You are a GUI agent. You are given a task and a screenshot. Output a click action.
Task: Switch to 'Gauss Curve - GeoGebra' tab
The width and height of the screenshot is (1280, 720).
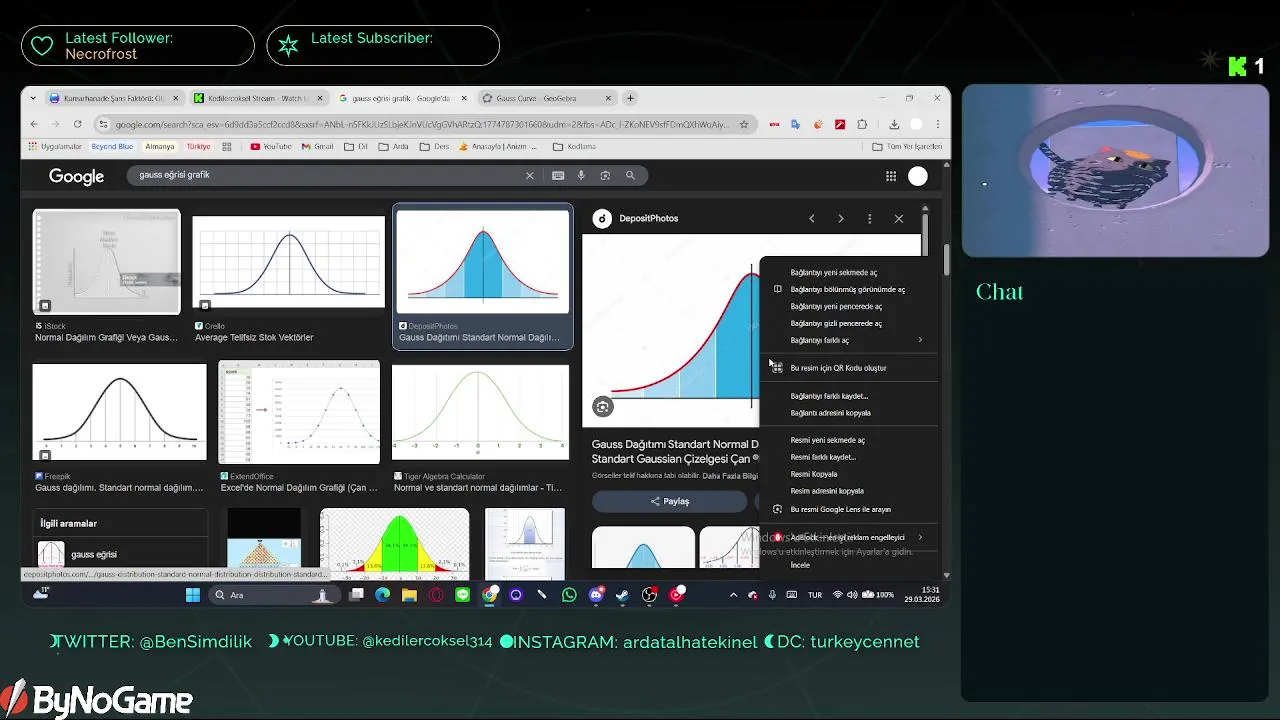(547, 98)
